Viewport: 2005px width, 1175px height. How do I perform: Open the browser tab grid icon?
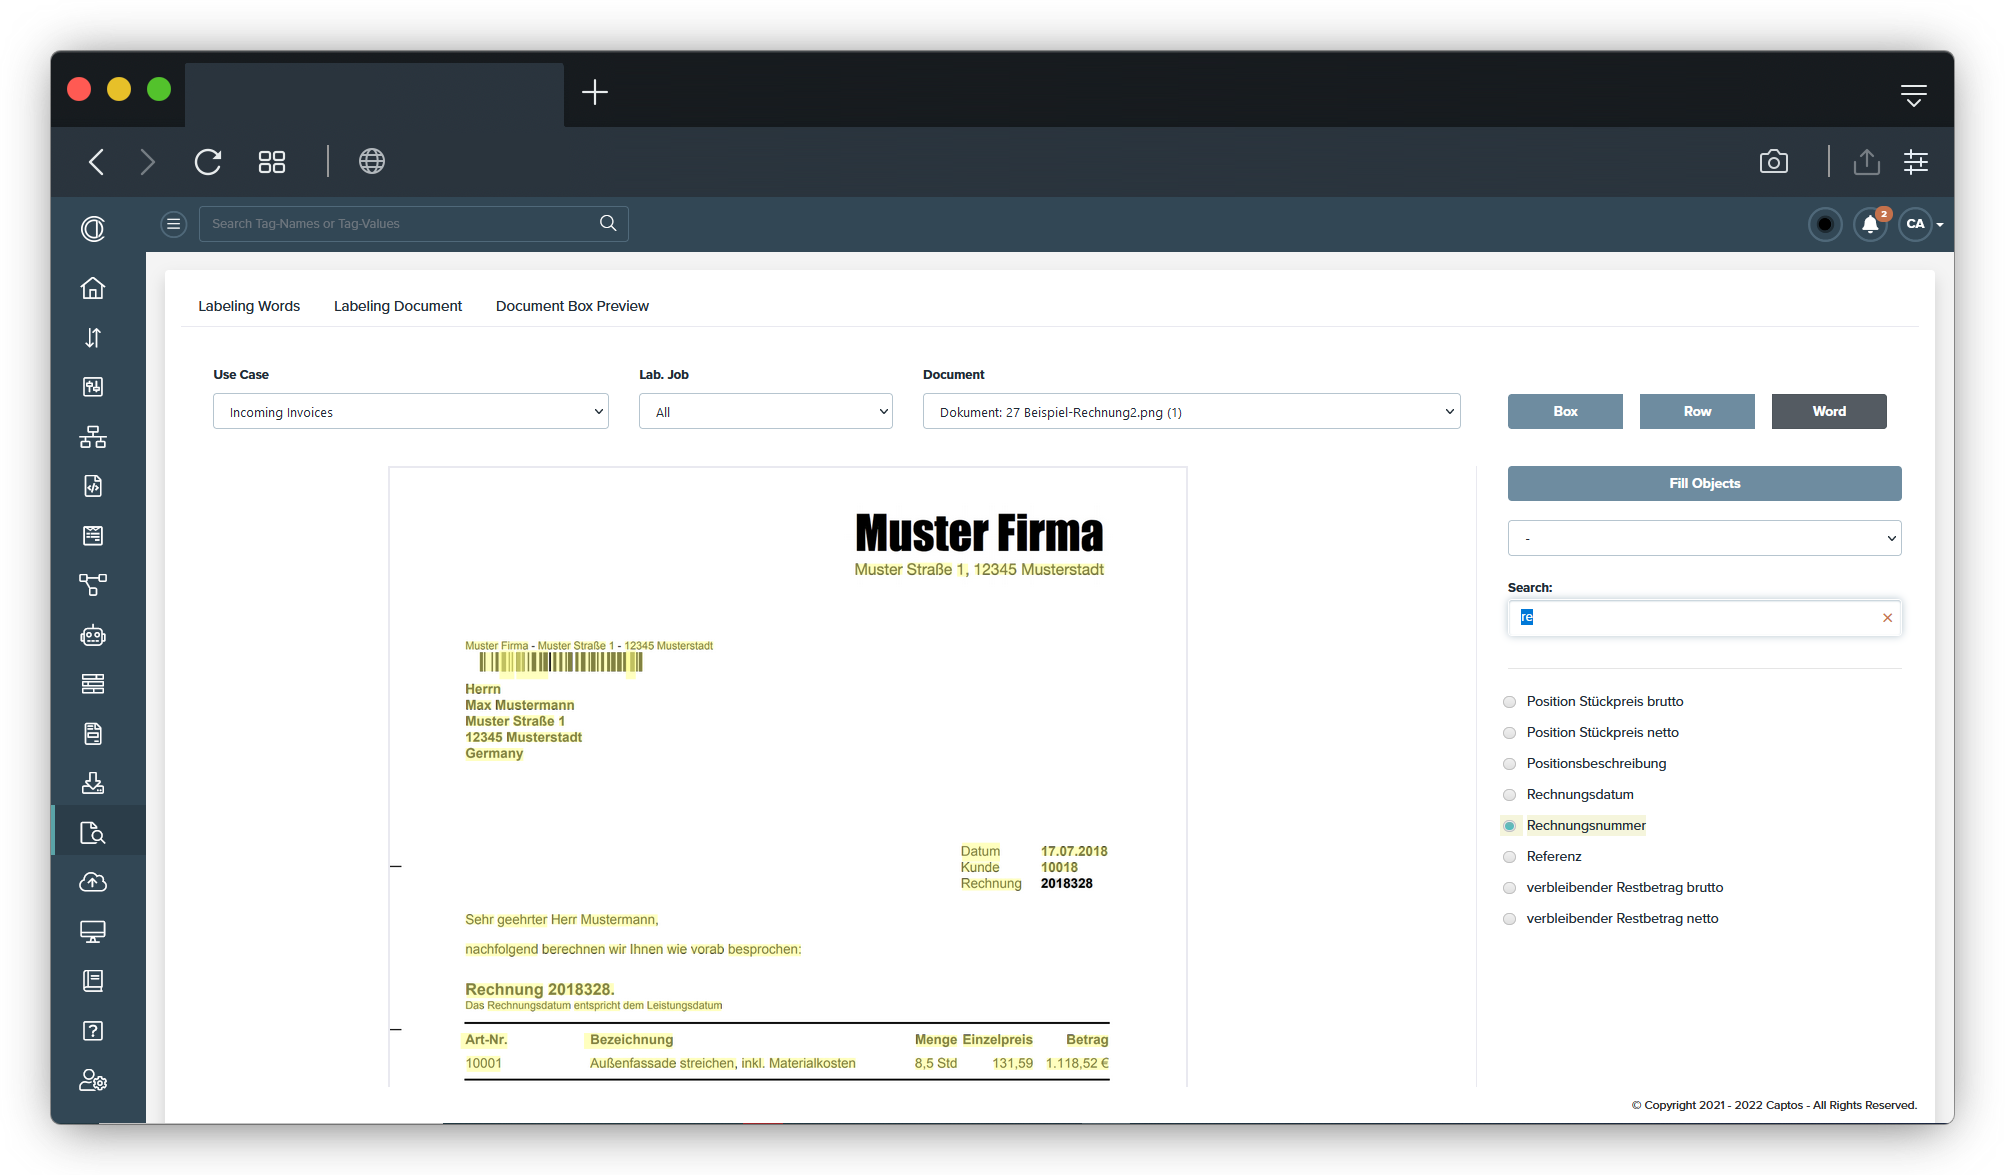272,162
